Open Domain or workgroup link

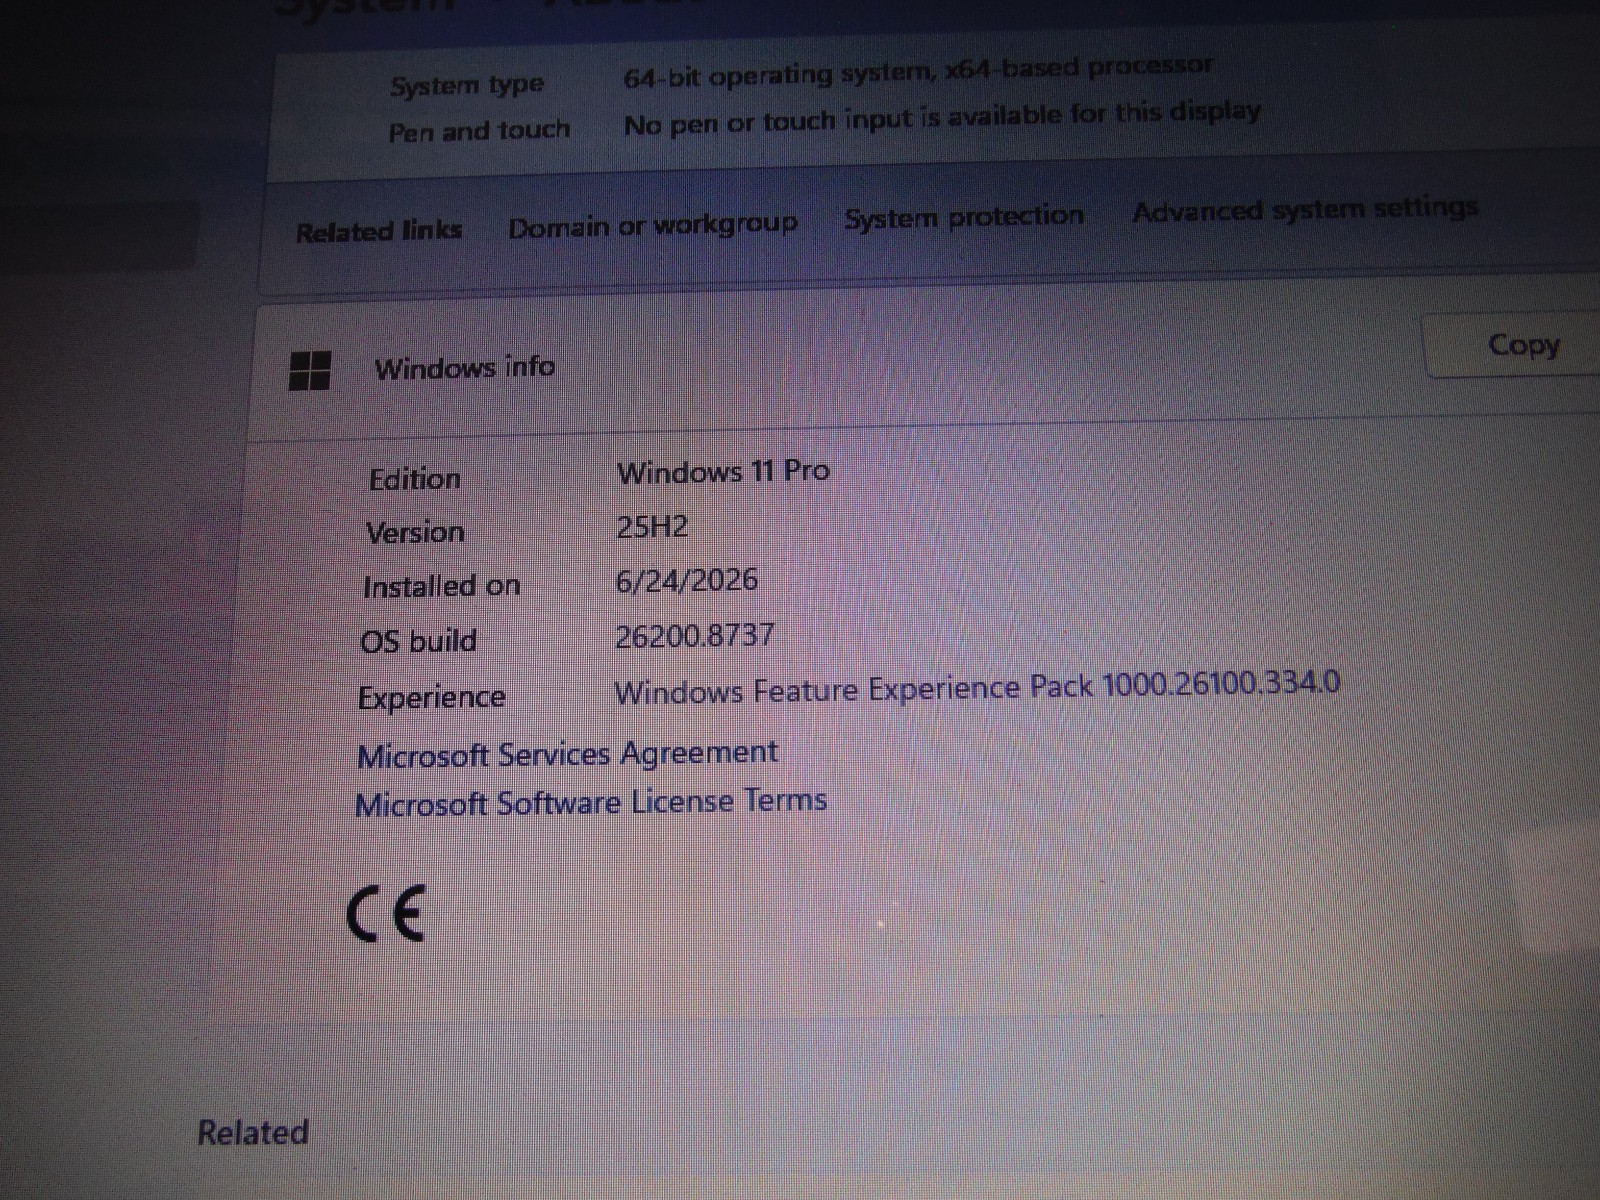coord(653,226)
